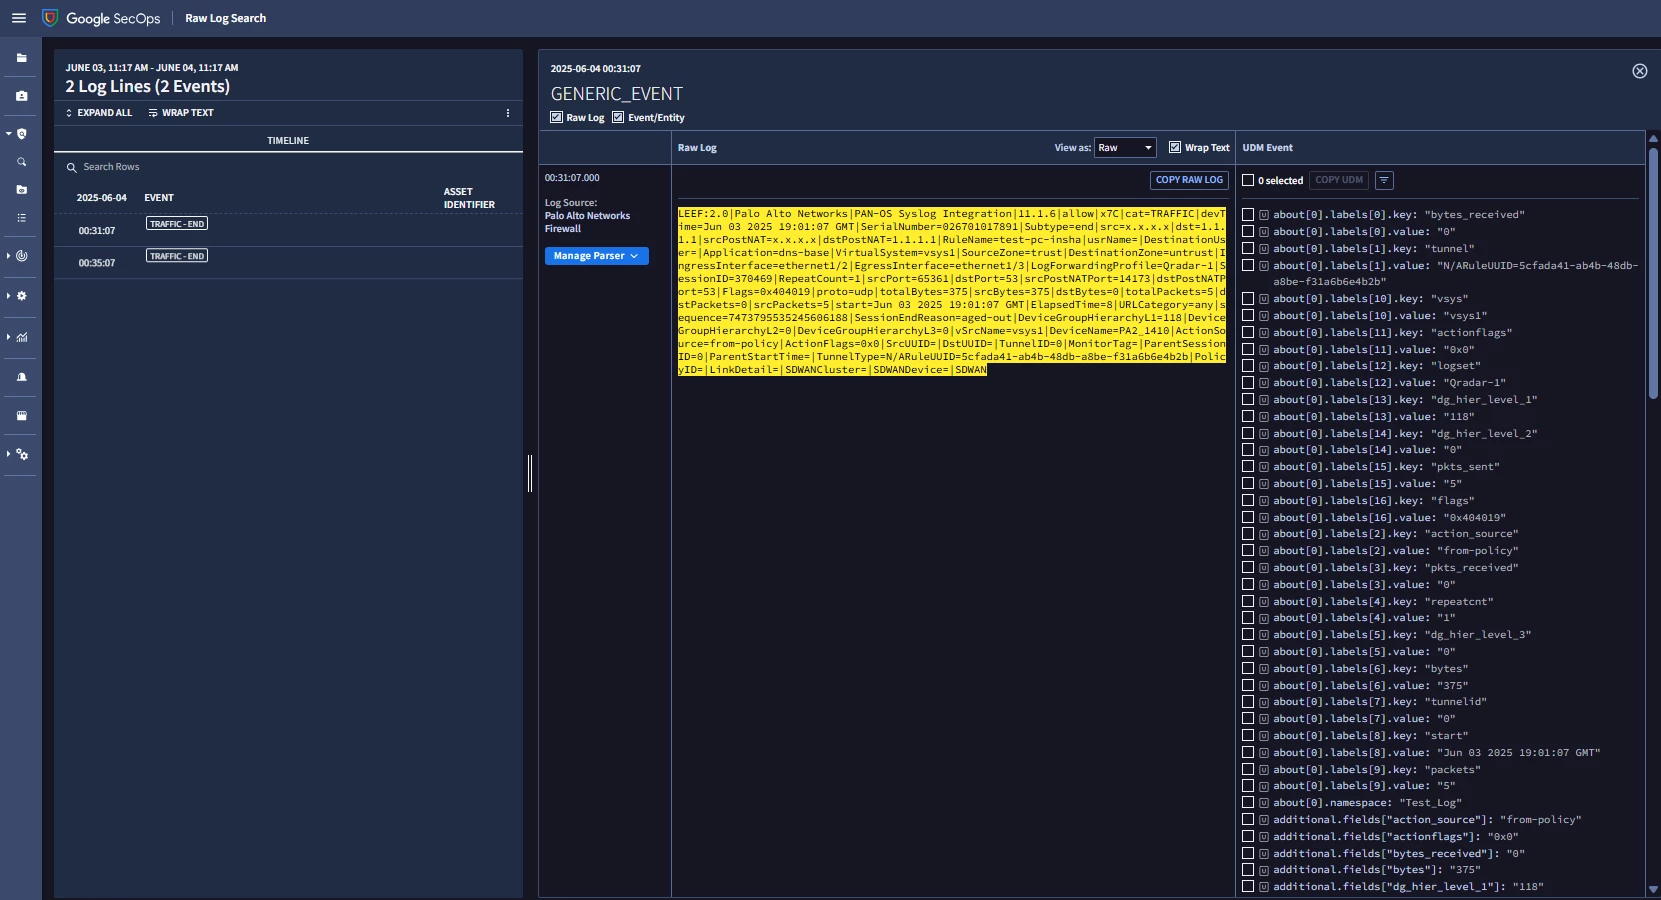Click the gear icon in sidebar
Image resolution: width=1661 pixels, height=900 pixels.
pyautogui.click(x=22, y=296)
